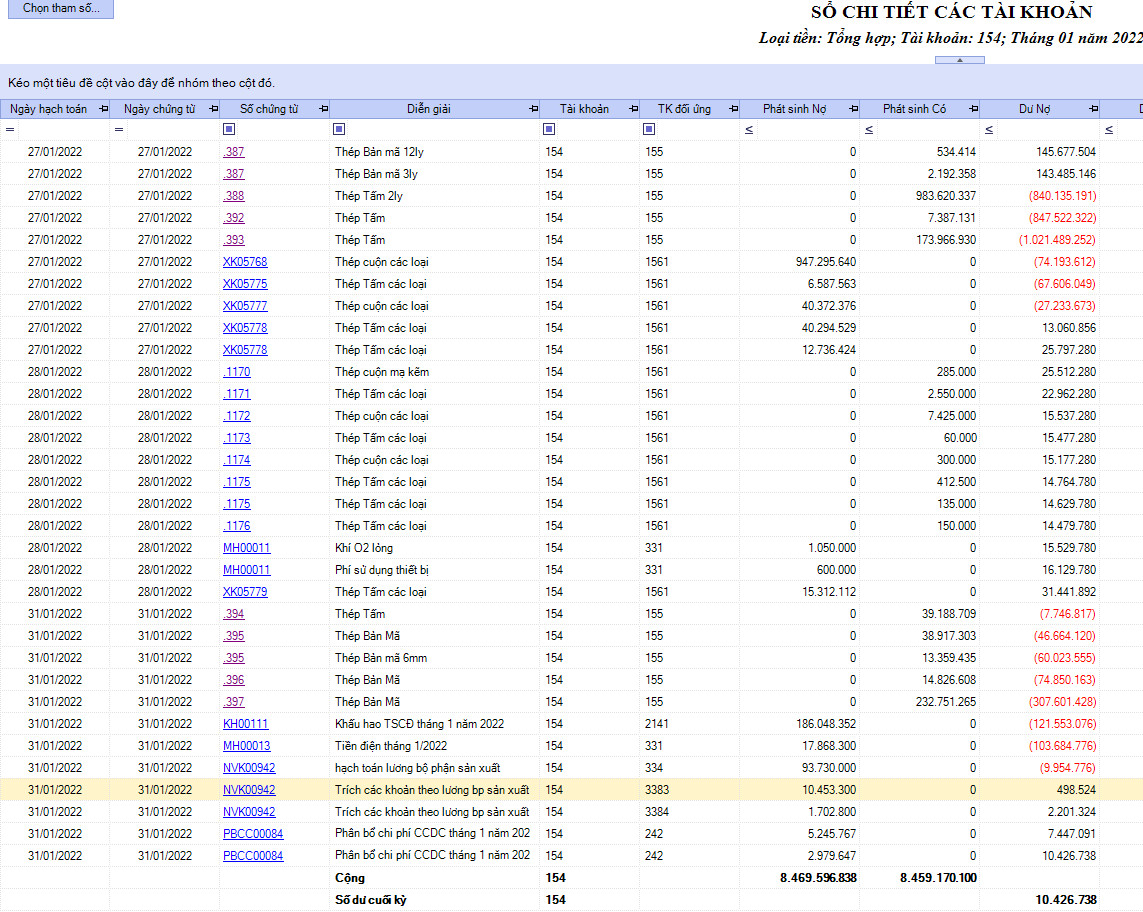
Task: Open ≤ filter operator for Phát sinh Có
Action: (x=869, y=130)
